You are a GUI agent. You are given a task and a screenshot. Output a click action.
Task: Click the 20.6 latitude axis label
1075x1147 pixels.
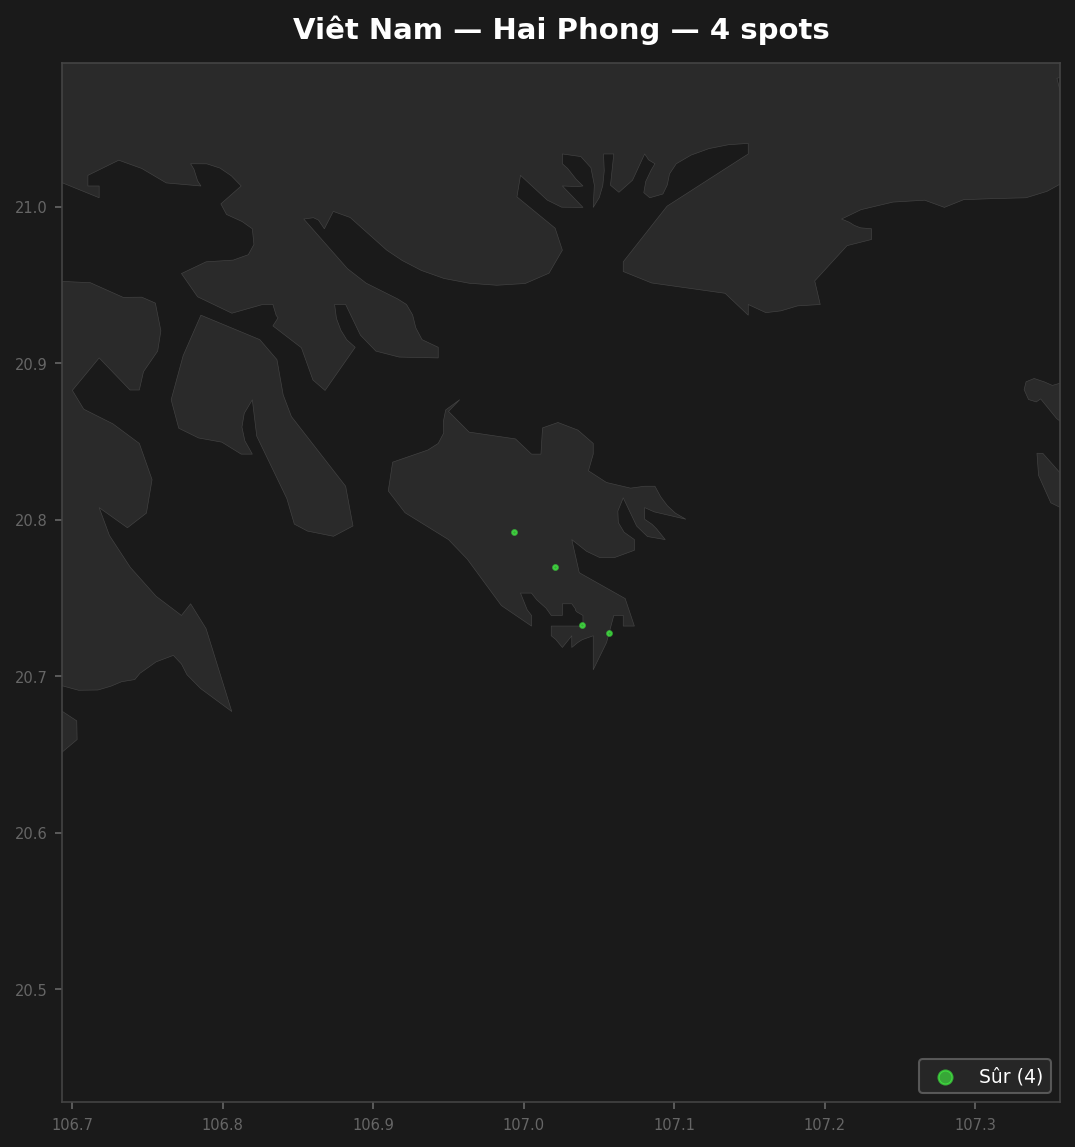[31, 834]
